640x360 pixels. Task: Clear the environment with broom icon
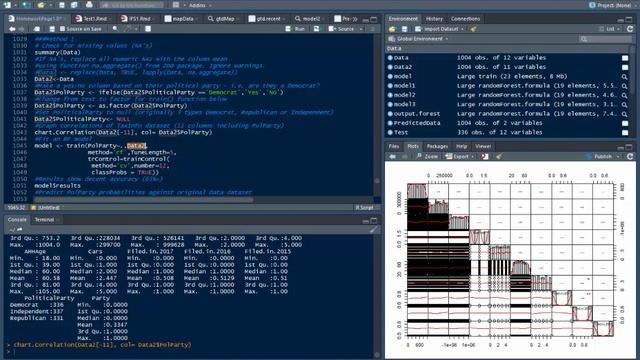tap(473, 29)
